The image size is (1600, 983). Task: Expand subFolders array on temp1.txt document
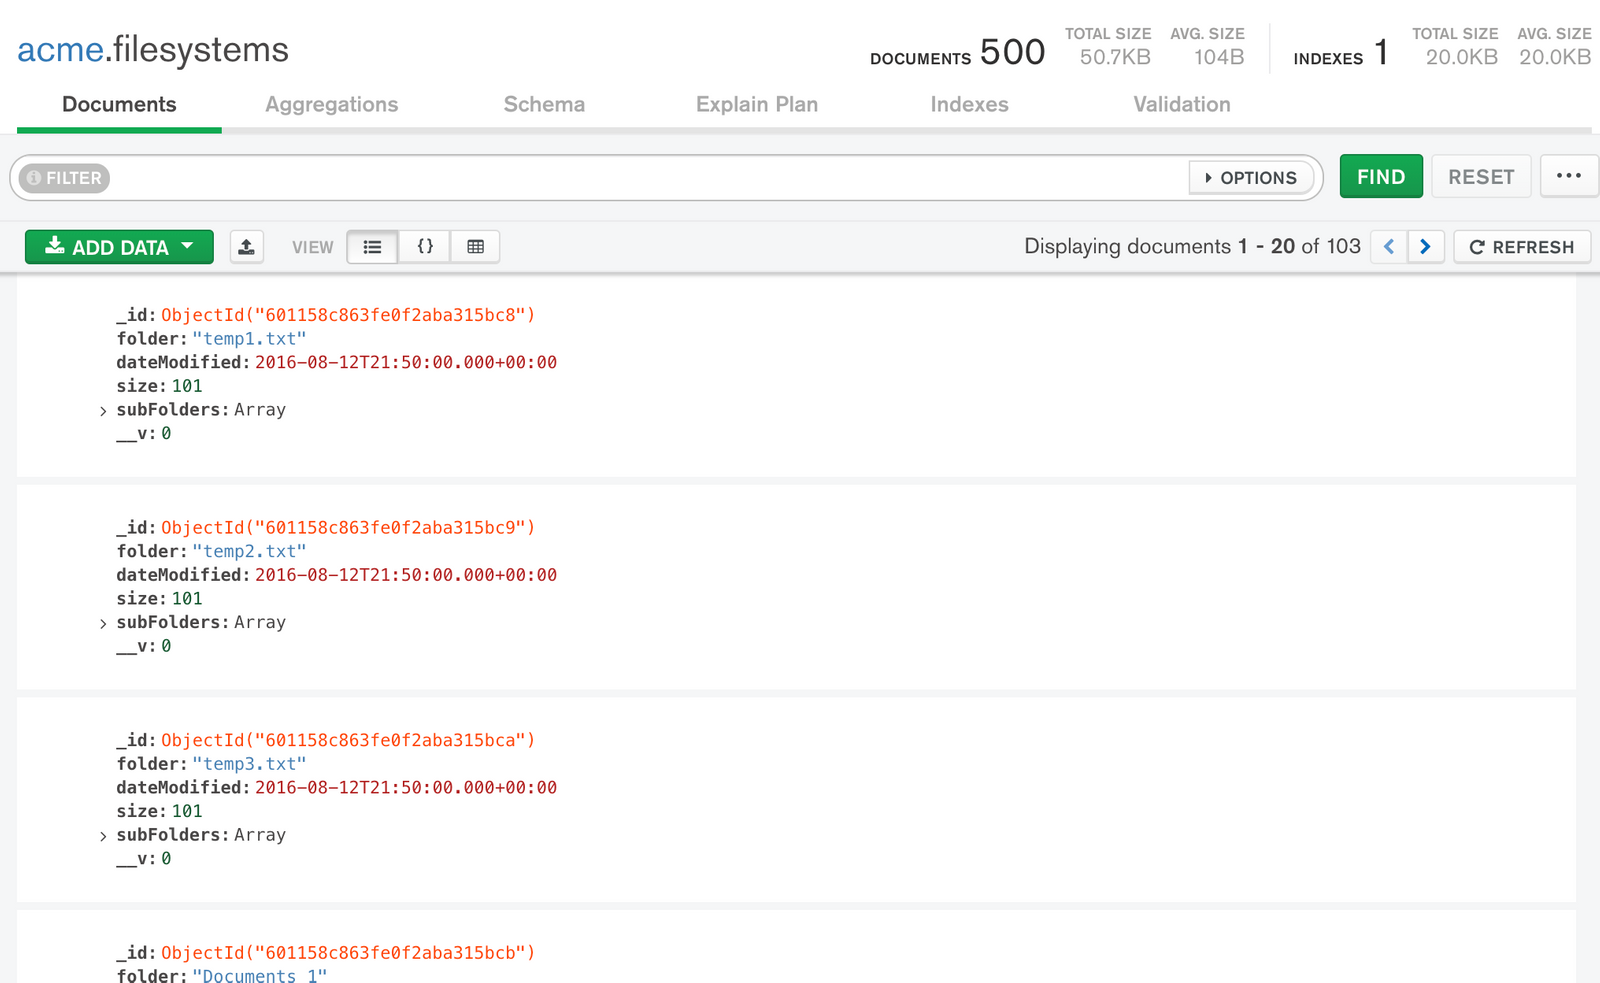click(102, 409)
